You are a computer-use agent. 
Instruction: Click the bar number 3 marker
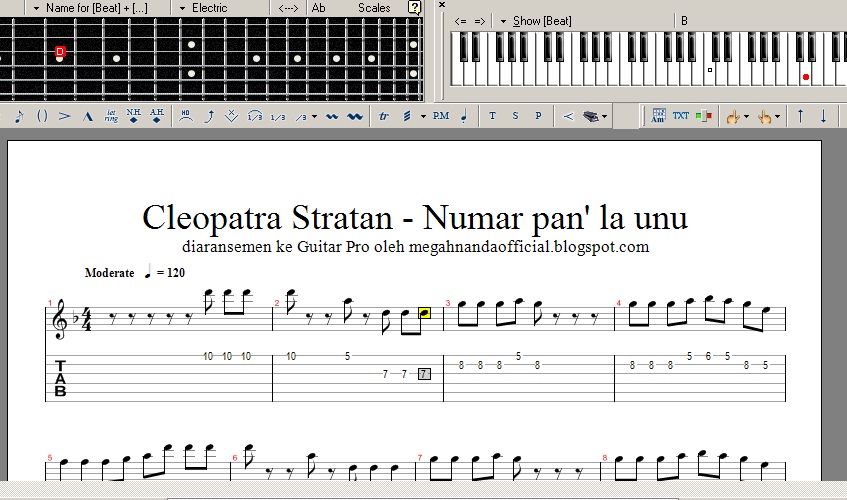(448, 303)
